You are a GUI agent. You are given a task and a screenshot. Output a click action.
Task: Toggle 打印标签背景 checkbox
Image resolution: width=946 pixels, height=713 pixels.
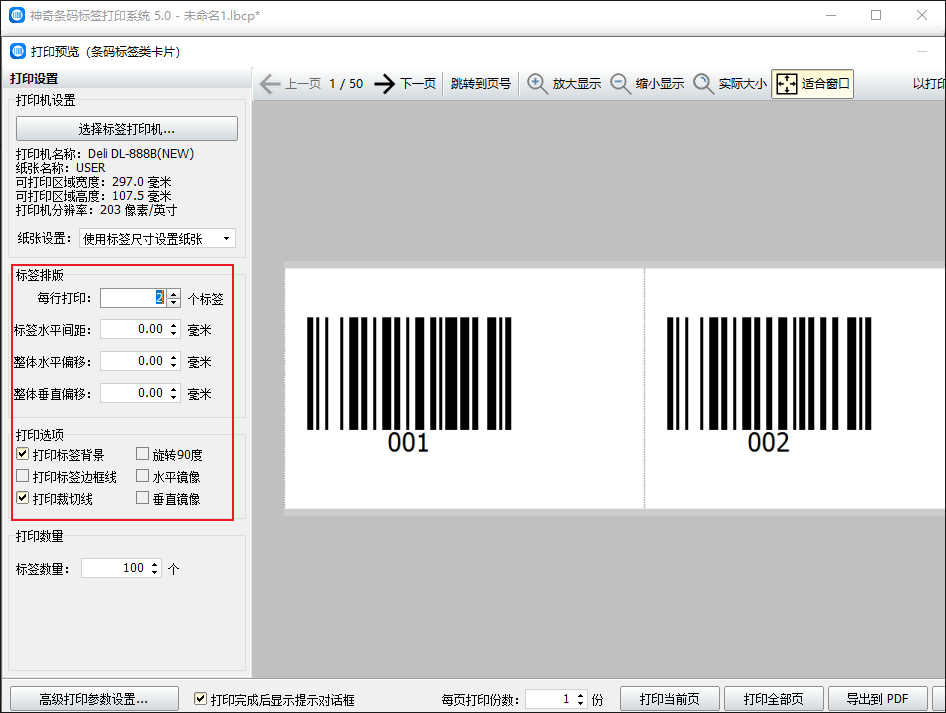[x=23, y=454]
